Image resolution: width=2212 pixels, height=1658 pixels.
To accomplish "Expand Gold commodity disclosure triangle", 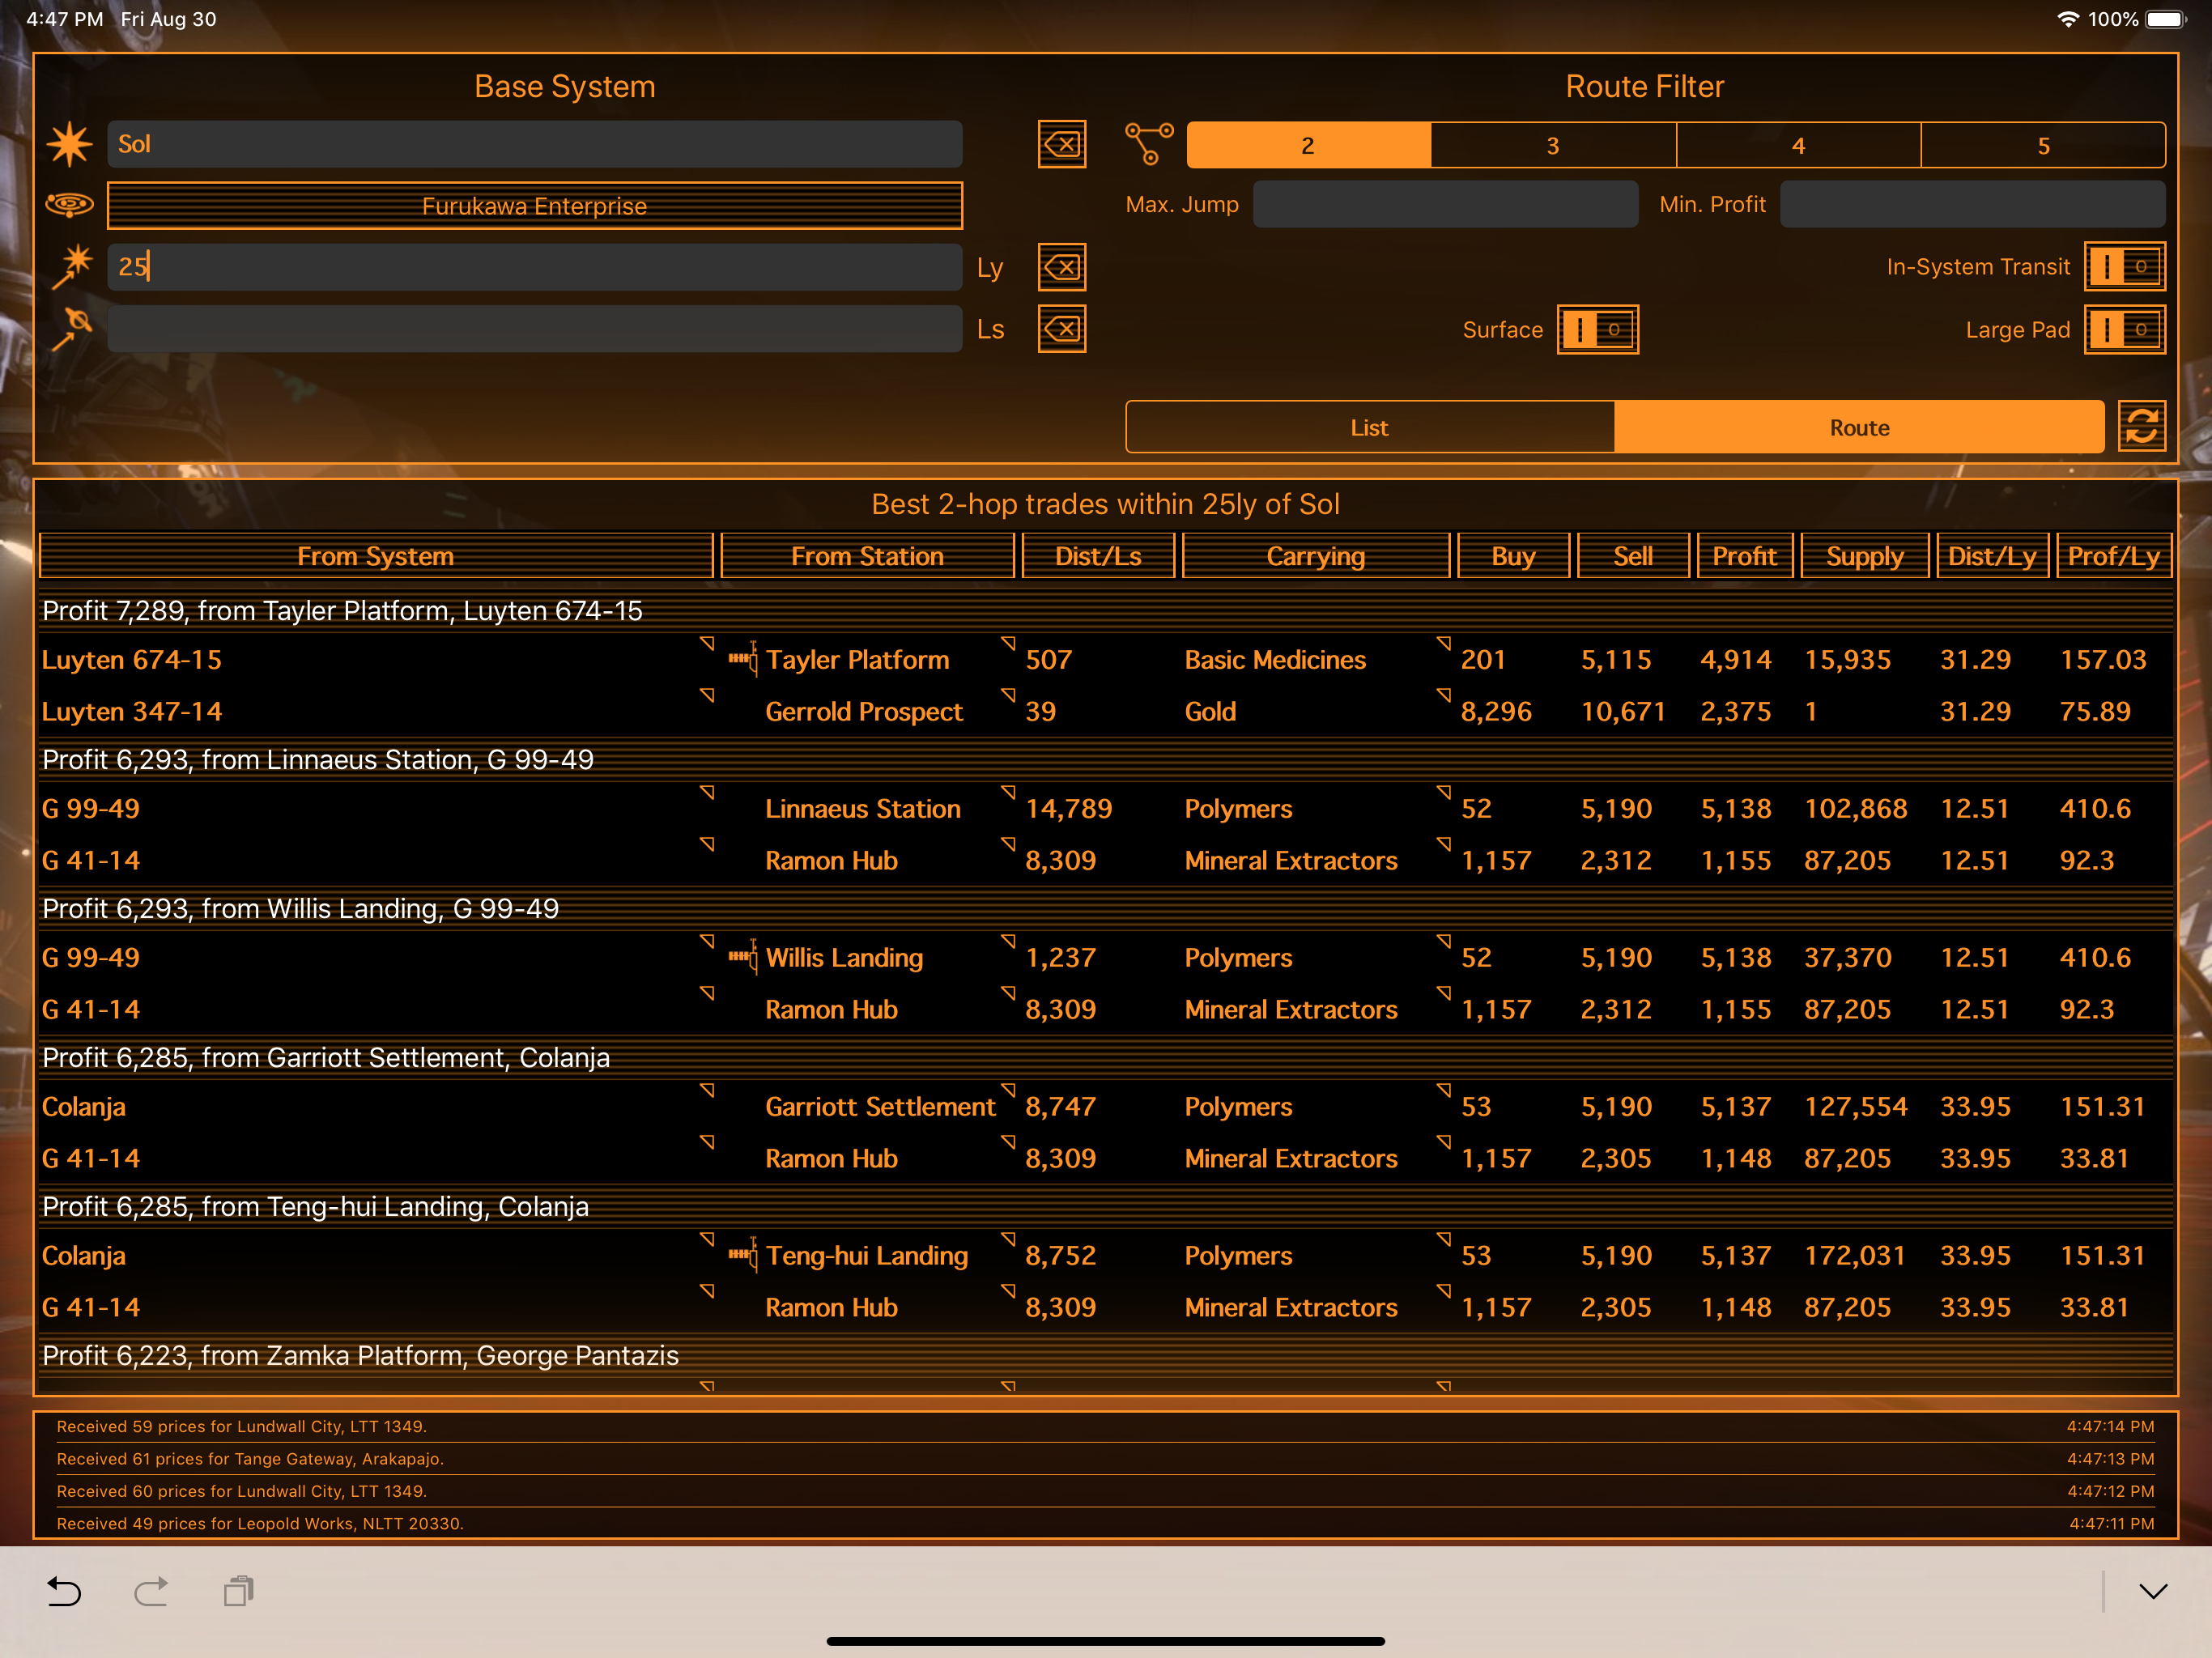I will [1443, 695].
